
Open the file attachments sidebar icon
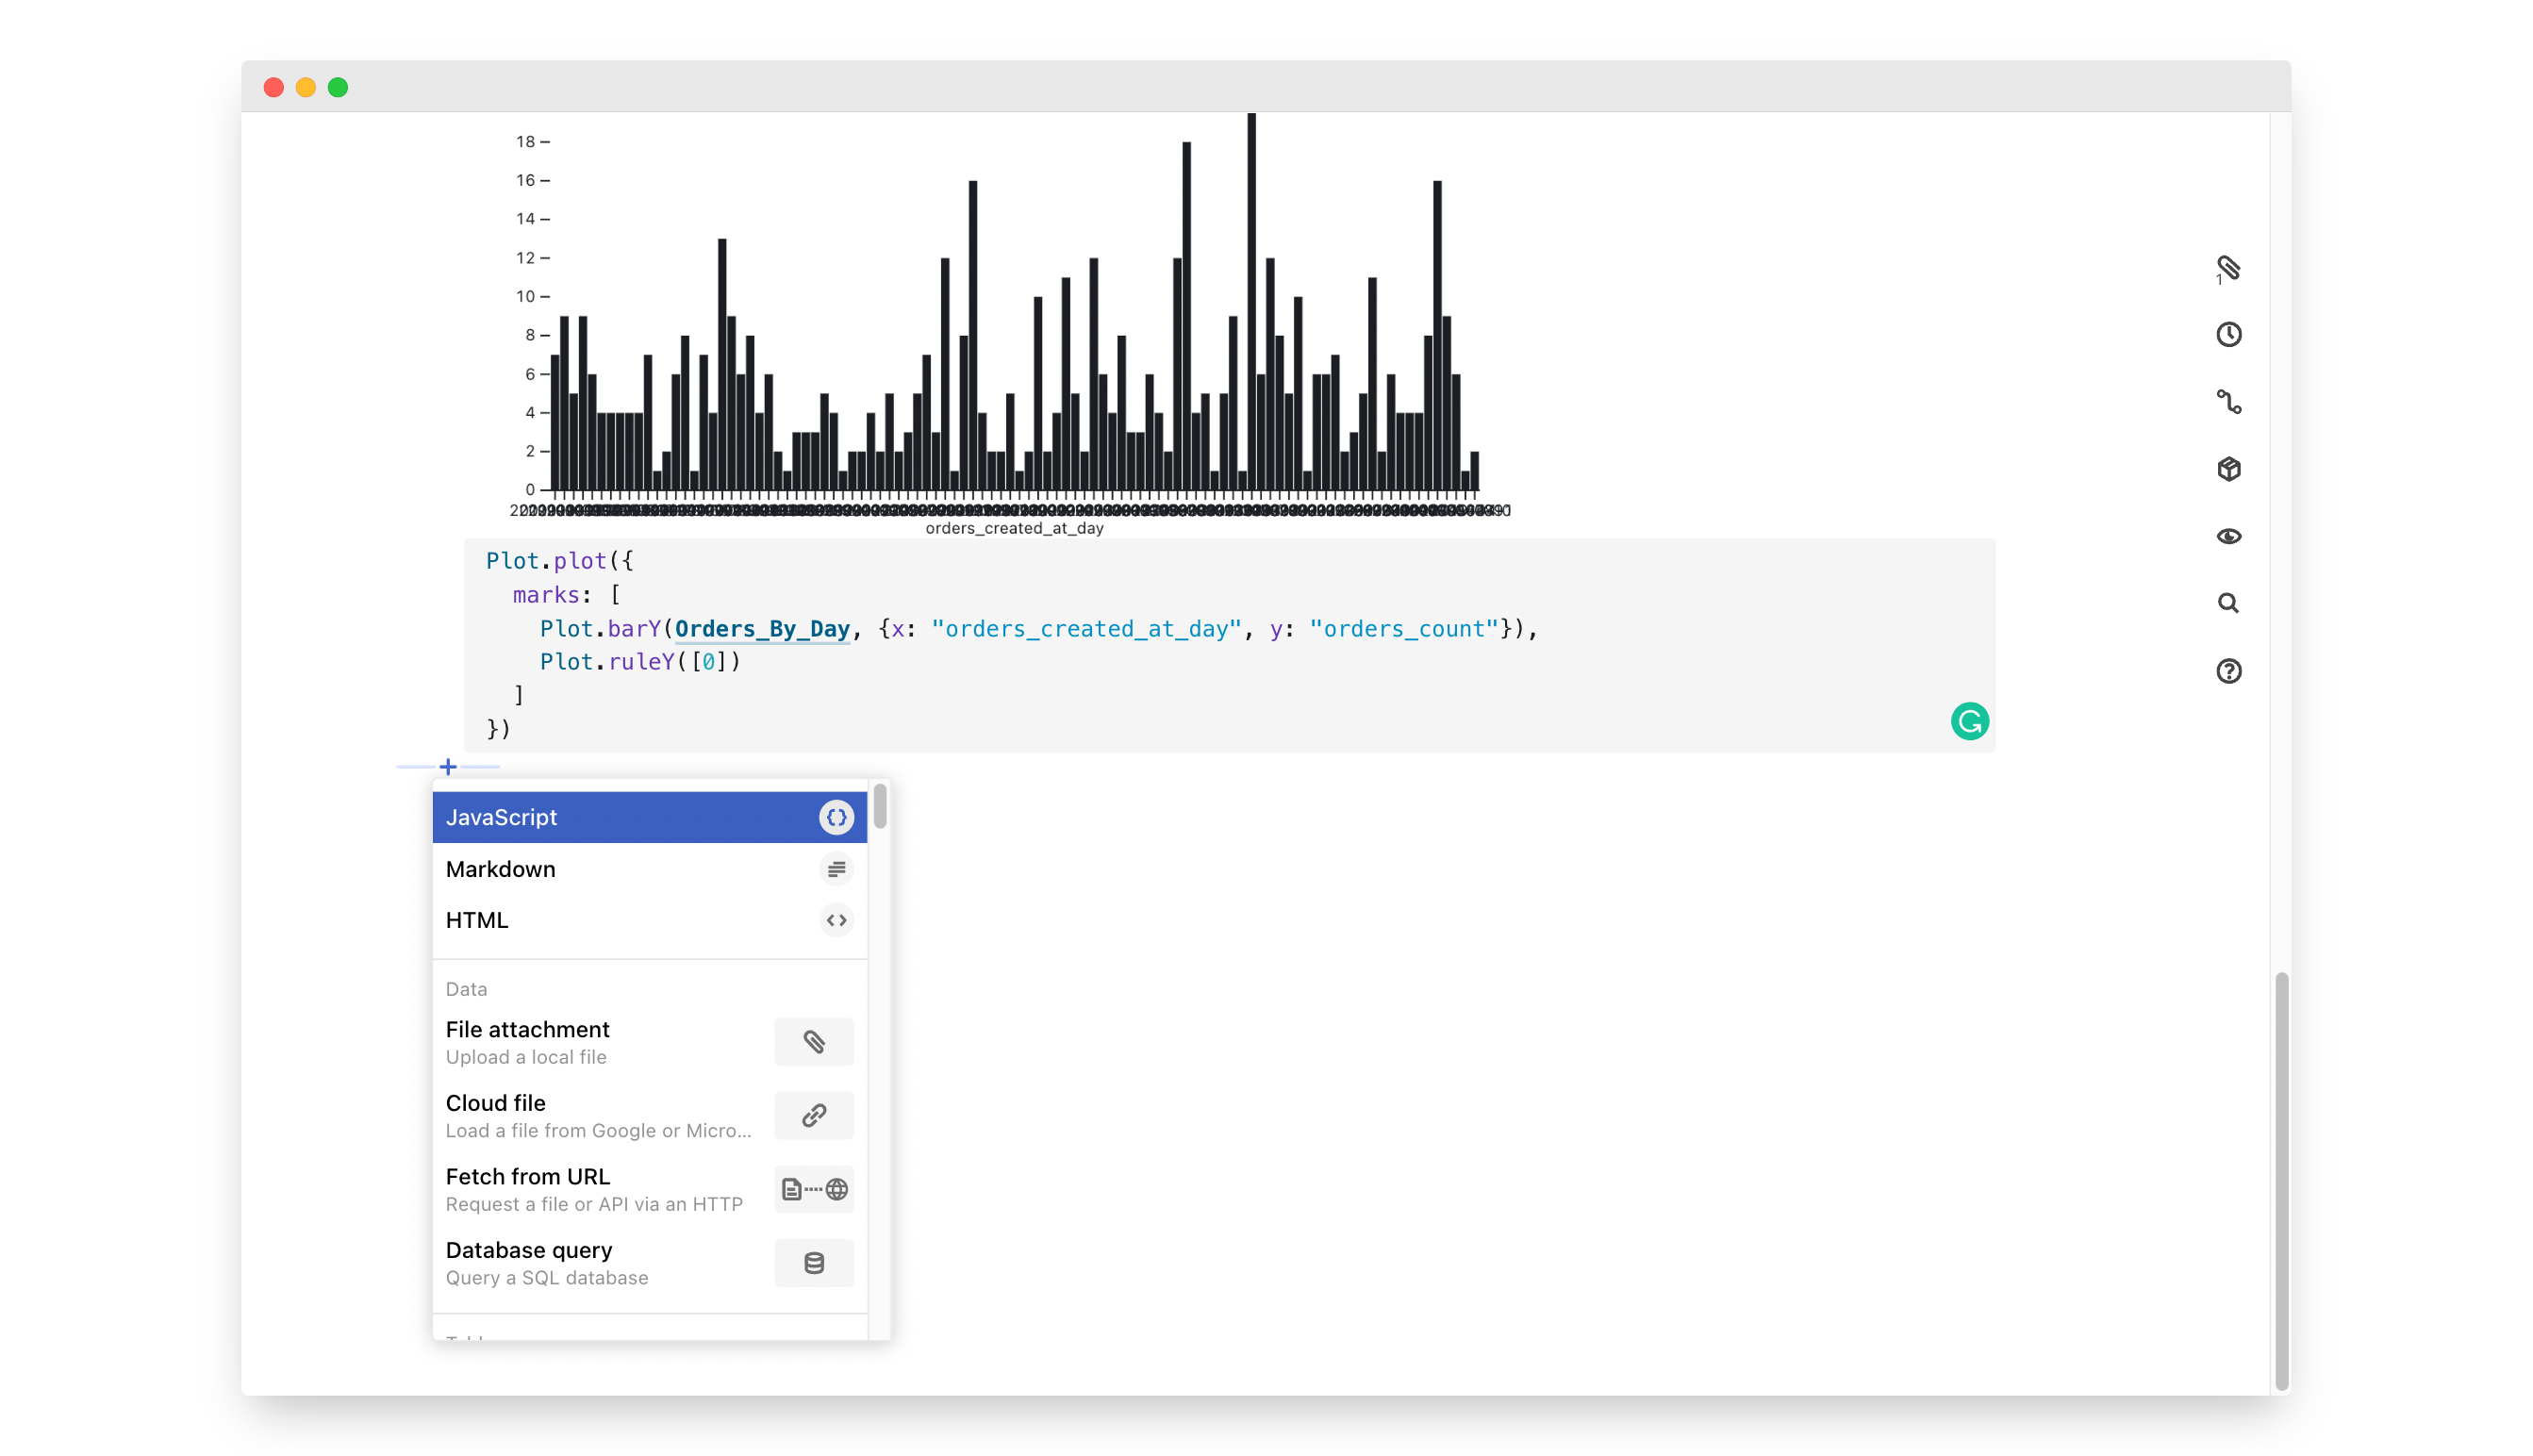pos(2228,267)
